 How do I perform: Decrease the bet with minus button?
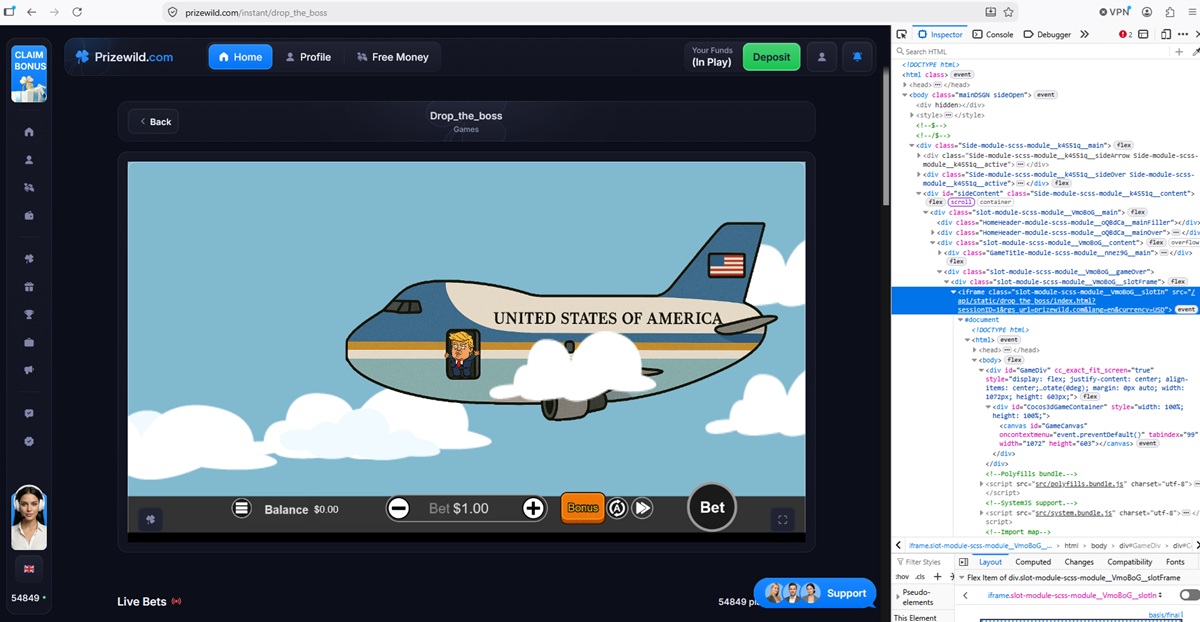[398, 508]
